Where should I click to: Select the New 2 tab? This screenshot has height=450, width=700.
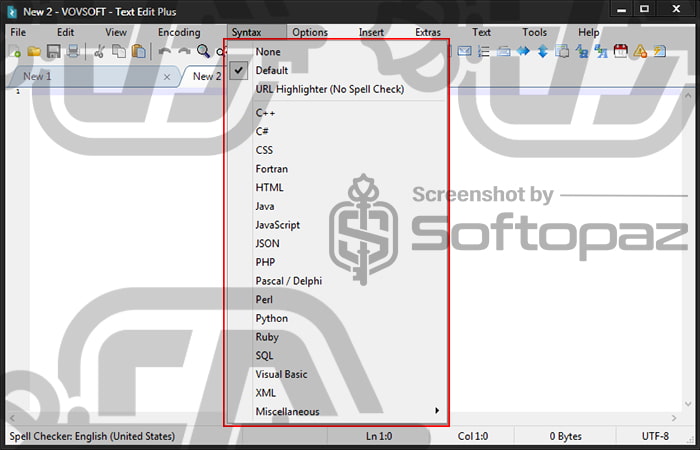tap(207, 76)
